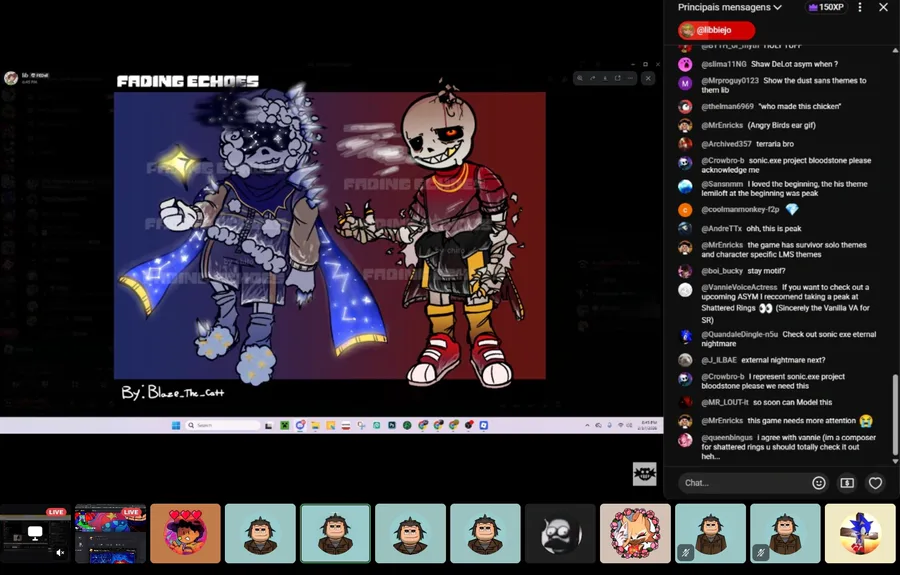This screenshot has height=575, width=900.
Task: Select the first LIVE screen-share thumbnail
Action: pos(36,534)
